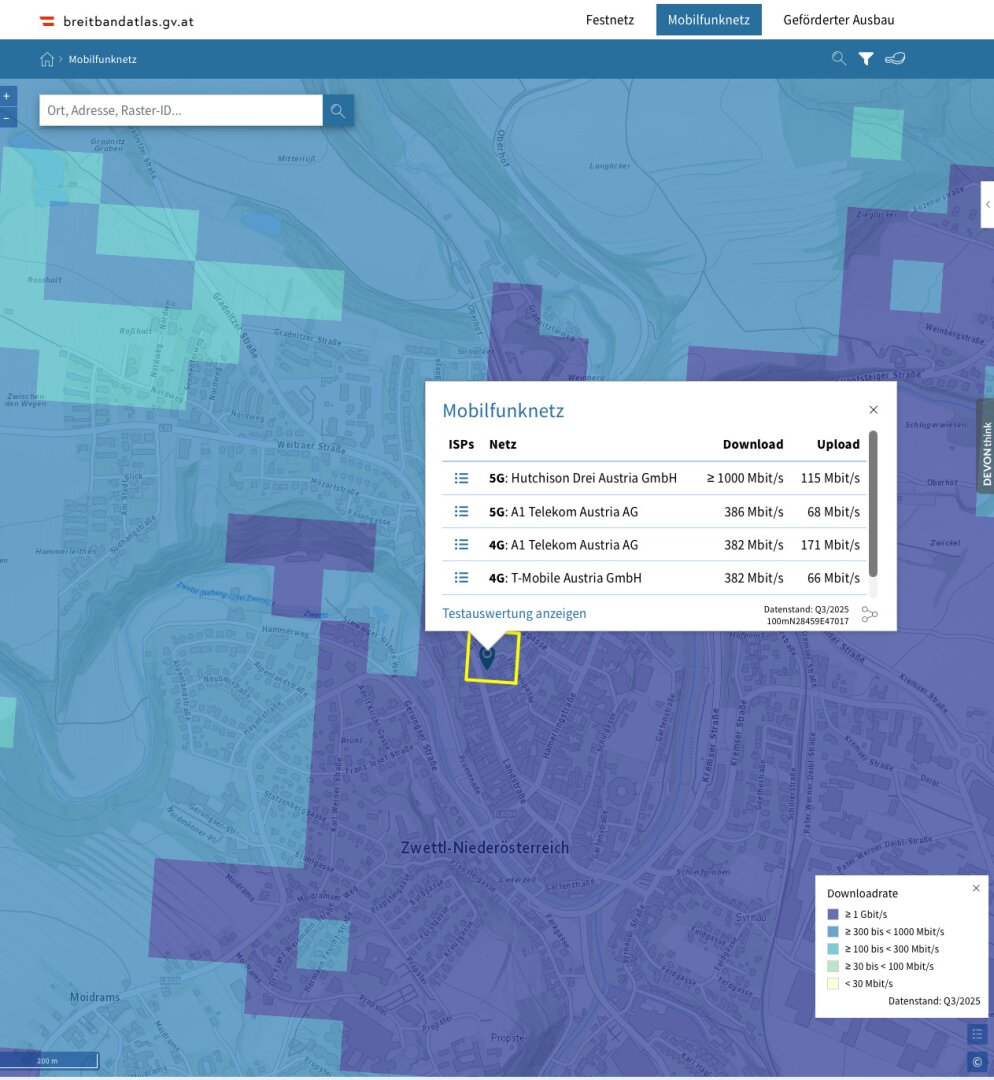This screenshot has height=1080, width=994.
Task: Click the share icon in popup
Action: point(869,614)
